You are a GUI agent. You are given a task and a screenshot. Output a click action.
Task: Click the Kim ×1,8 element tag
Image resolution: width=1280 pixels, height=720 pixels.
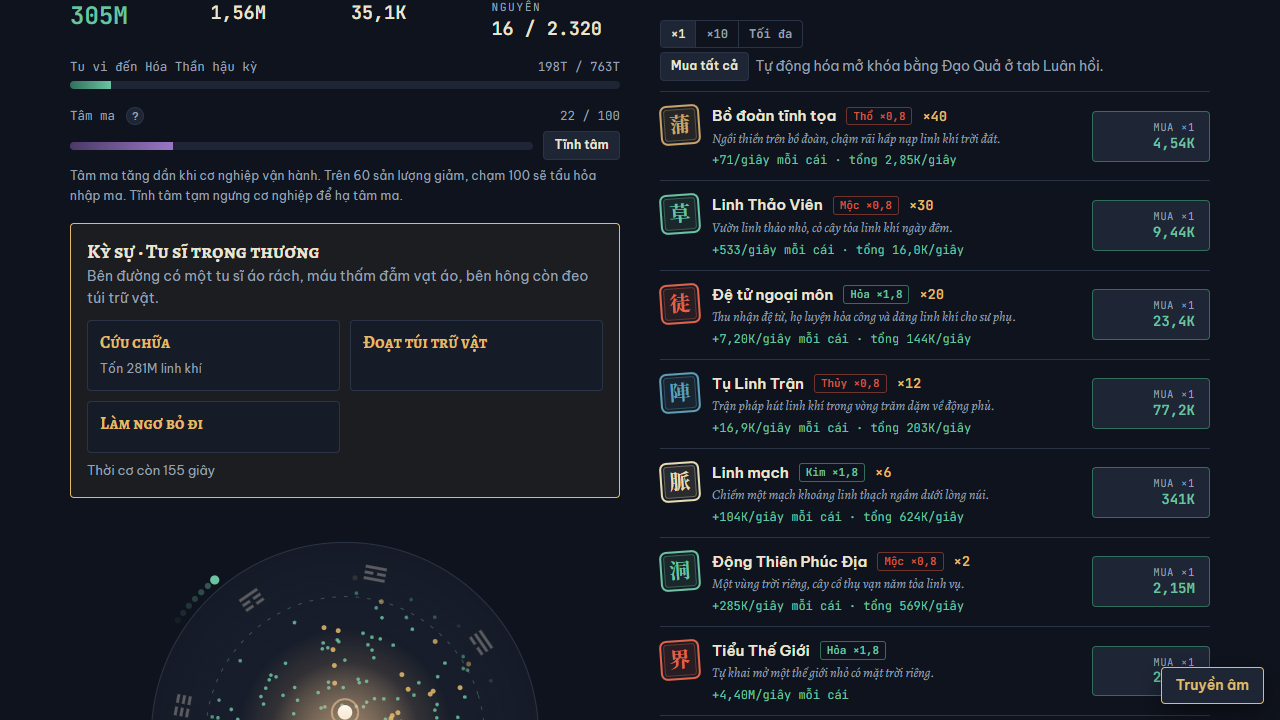[831, 472]
